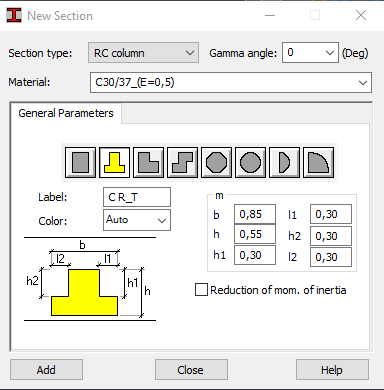Select the rectangular column shape icon
Screen dimensions: 384x390
pyautogui.click(x=80, y=162)
